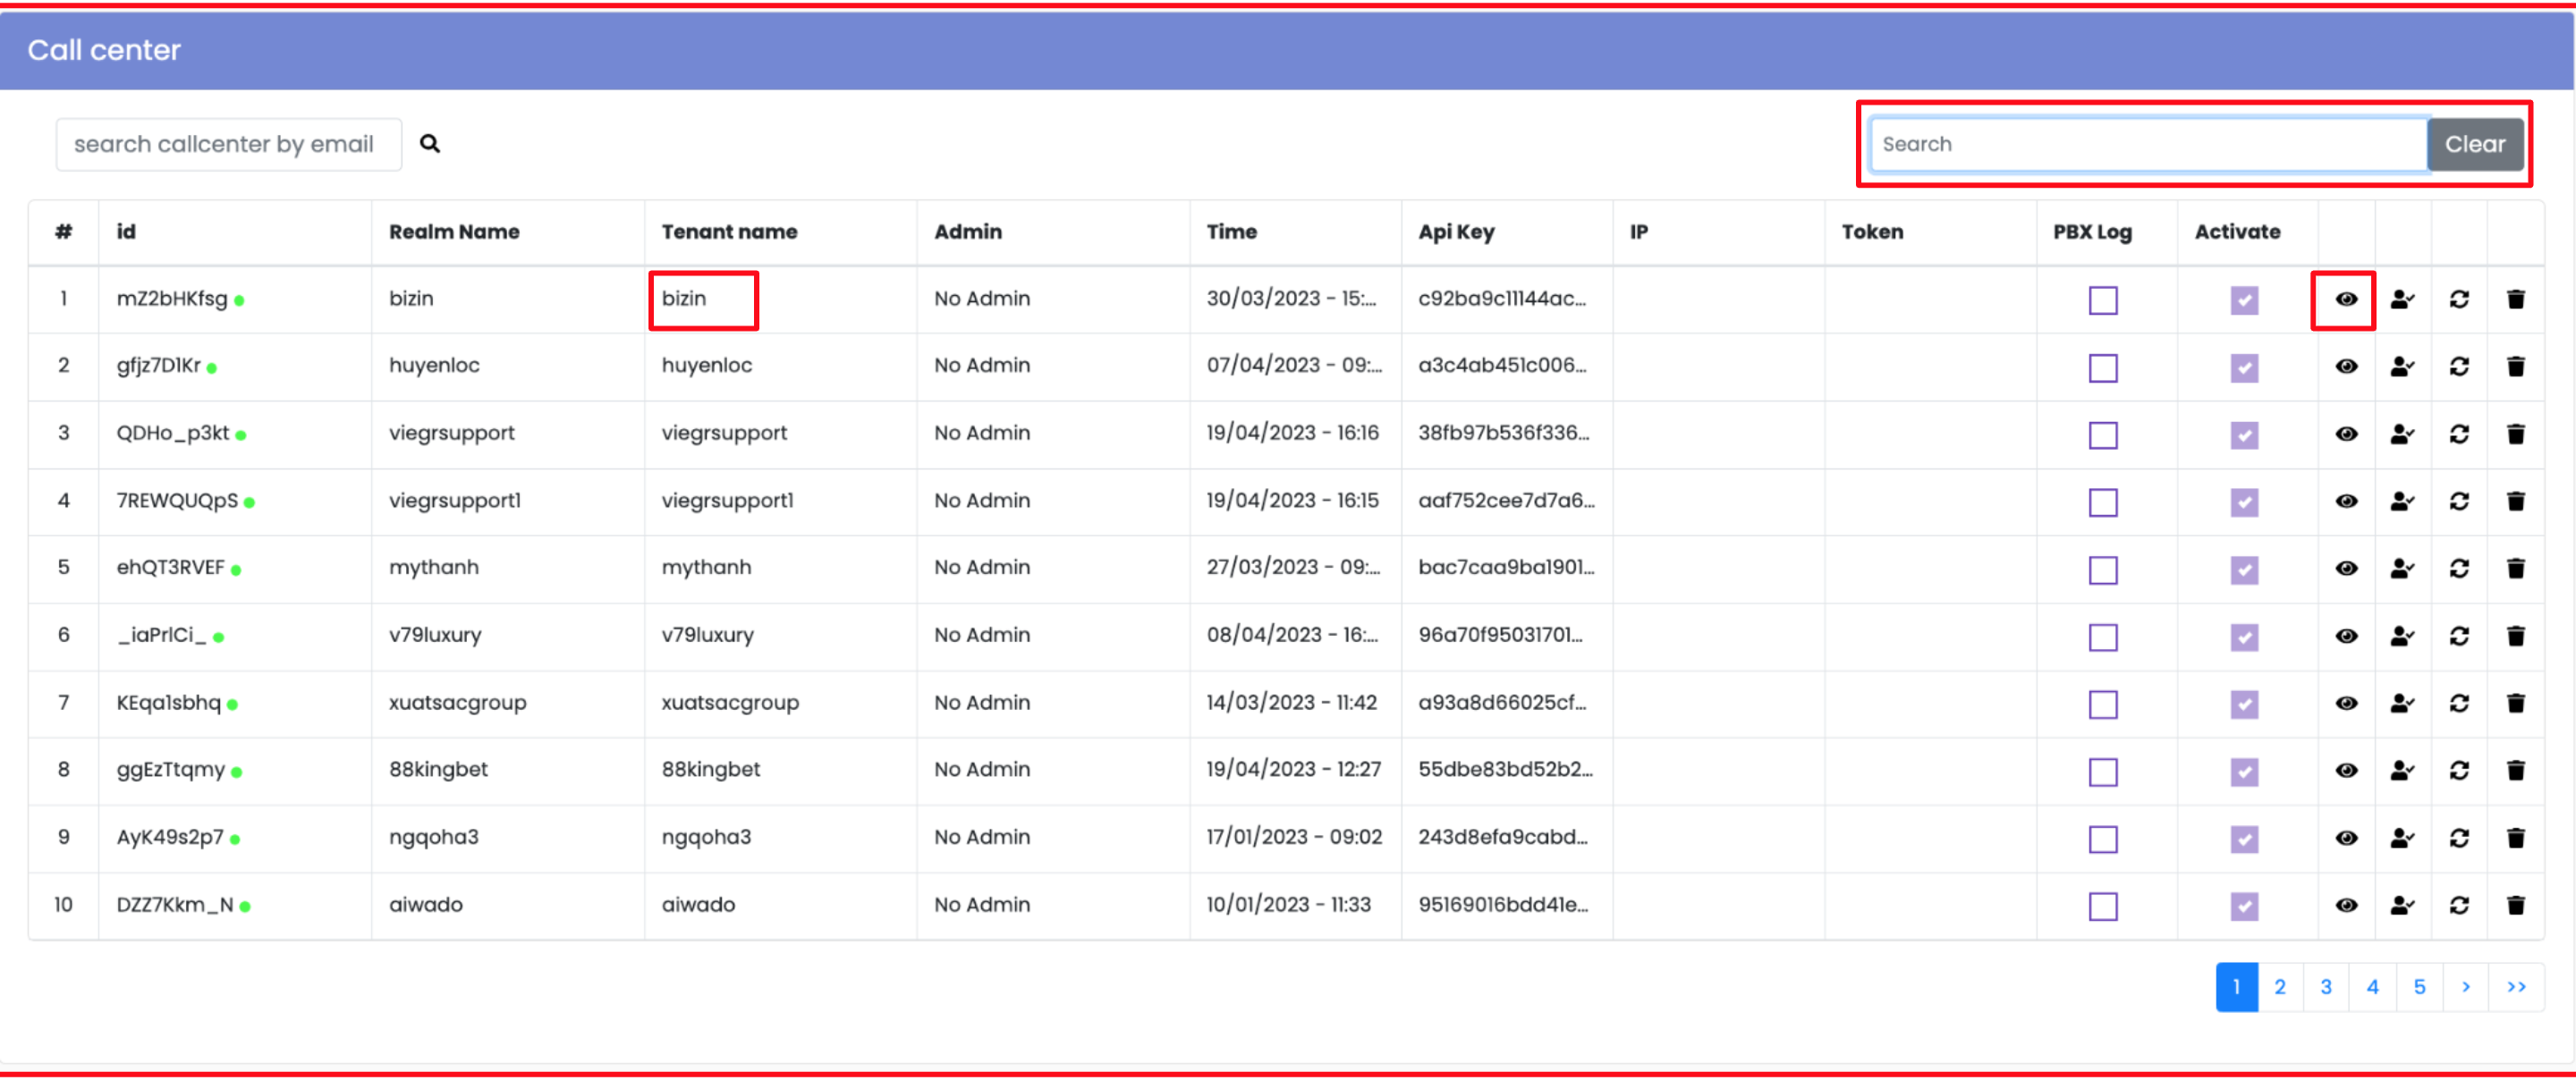Click the magnifier search icon by email field
Viewport: 2576px width, 1080px height.
(x=430, y=144)
